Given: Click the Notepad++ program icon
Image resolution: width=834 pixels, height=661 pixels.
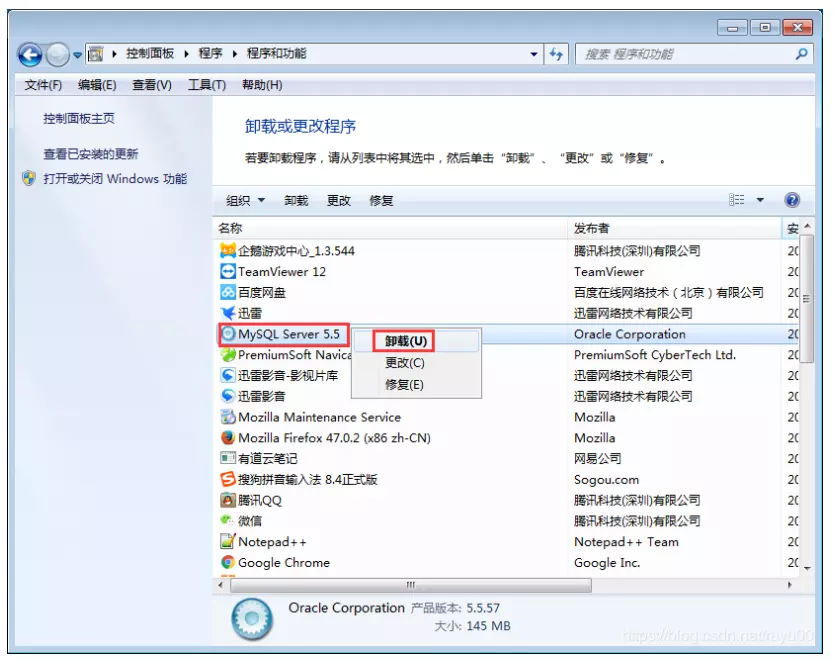Looking at the screenshot, I should pyautogui.click(x=228, y=542).
